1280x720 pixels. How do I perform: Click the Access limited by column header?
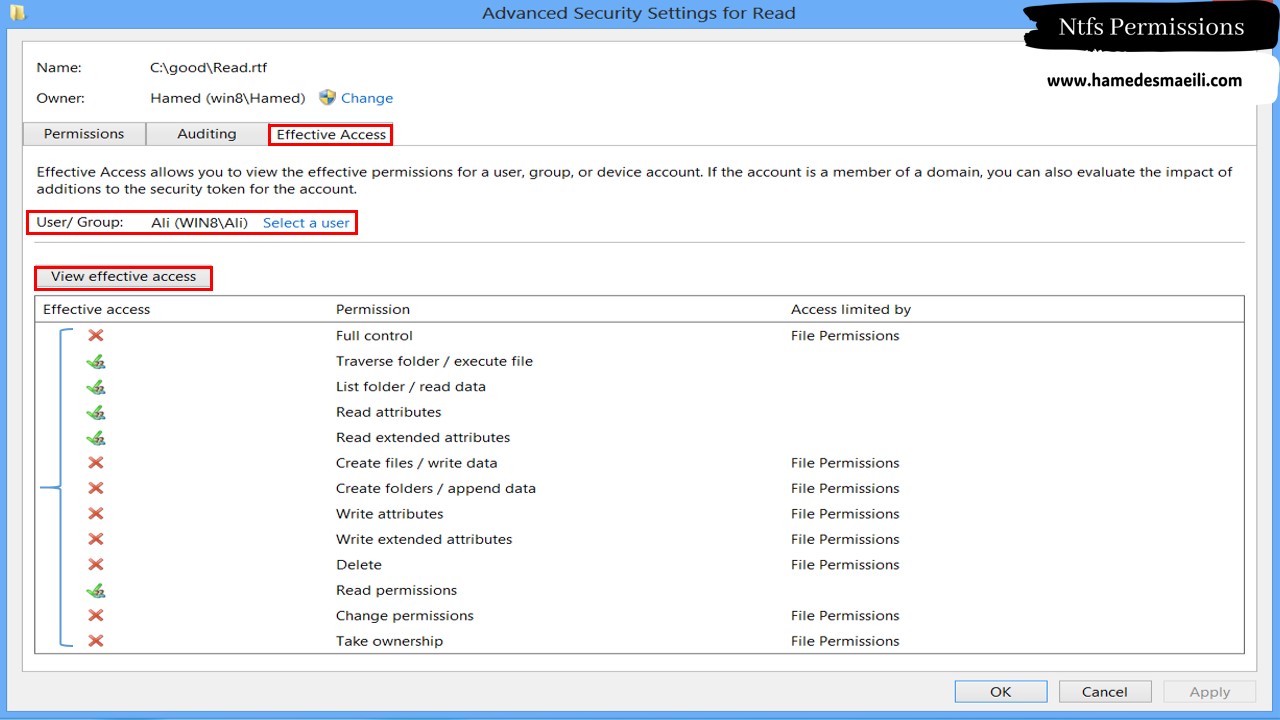[x=851, y=310]
